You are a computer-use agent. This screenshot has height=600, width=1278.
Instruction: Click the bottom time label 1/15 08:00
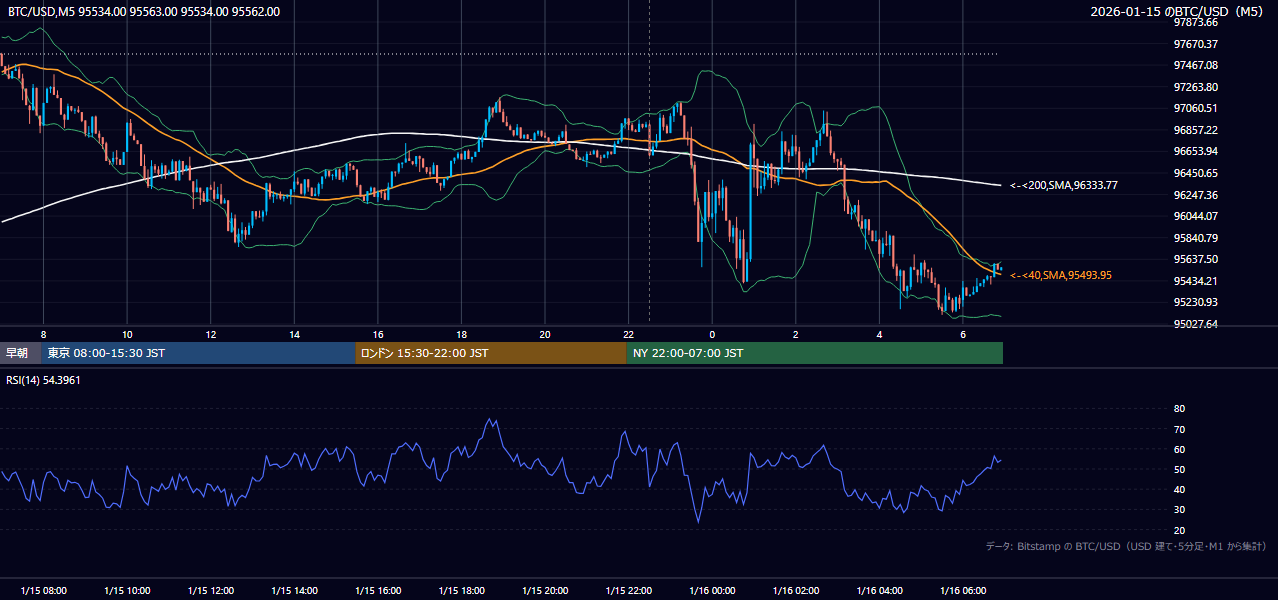click(x=43, y=591)
